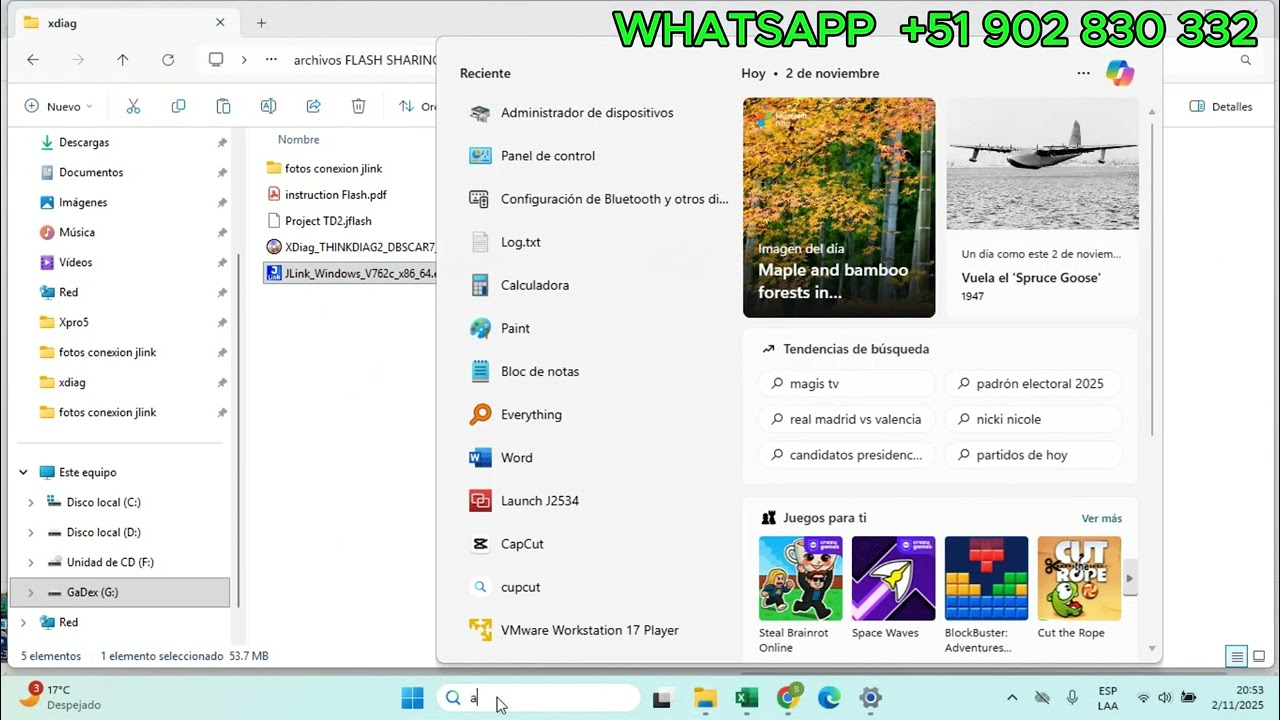Open the Copilot icon in search panel
Screen dimensions: 1280x720
coord(1119,73)
